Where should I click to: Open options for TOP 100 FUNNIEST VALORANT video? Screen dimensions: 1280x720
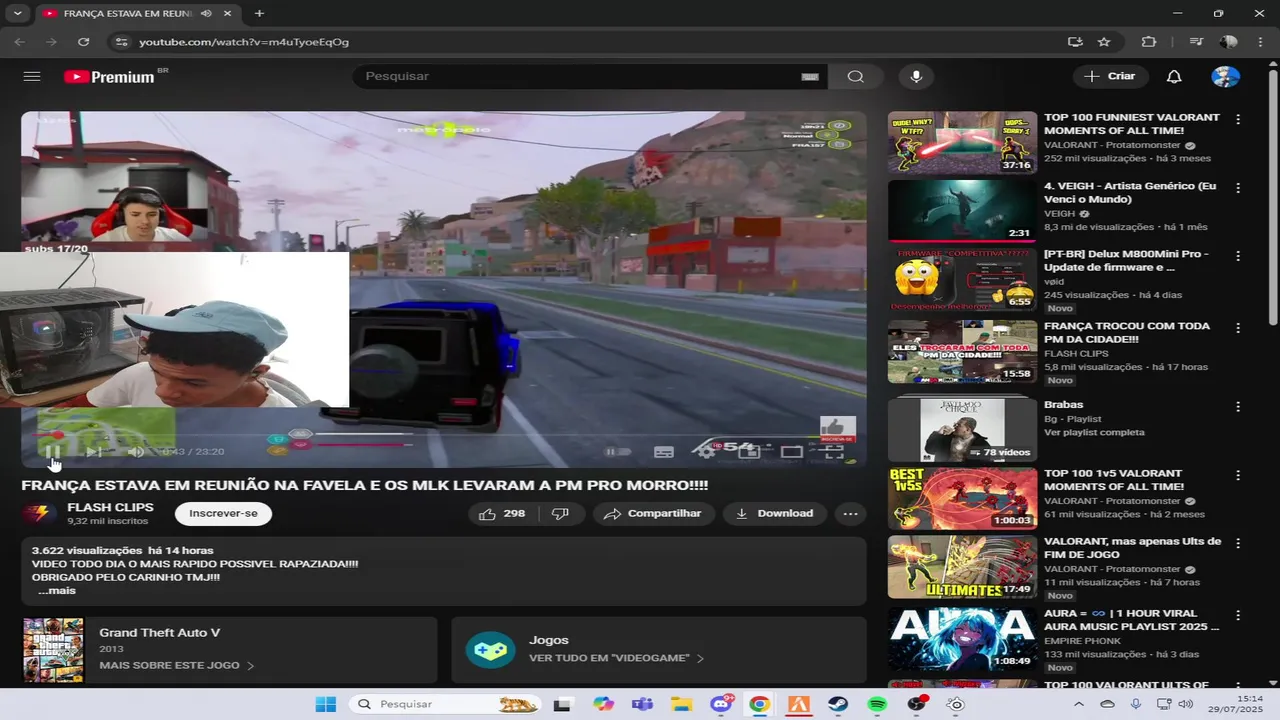tap(1238, 119)
